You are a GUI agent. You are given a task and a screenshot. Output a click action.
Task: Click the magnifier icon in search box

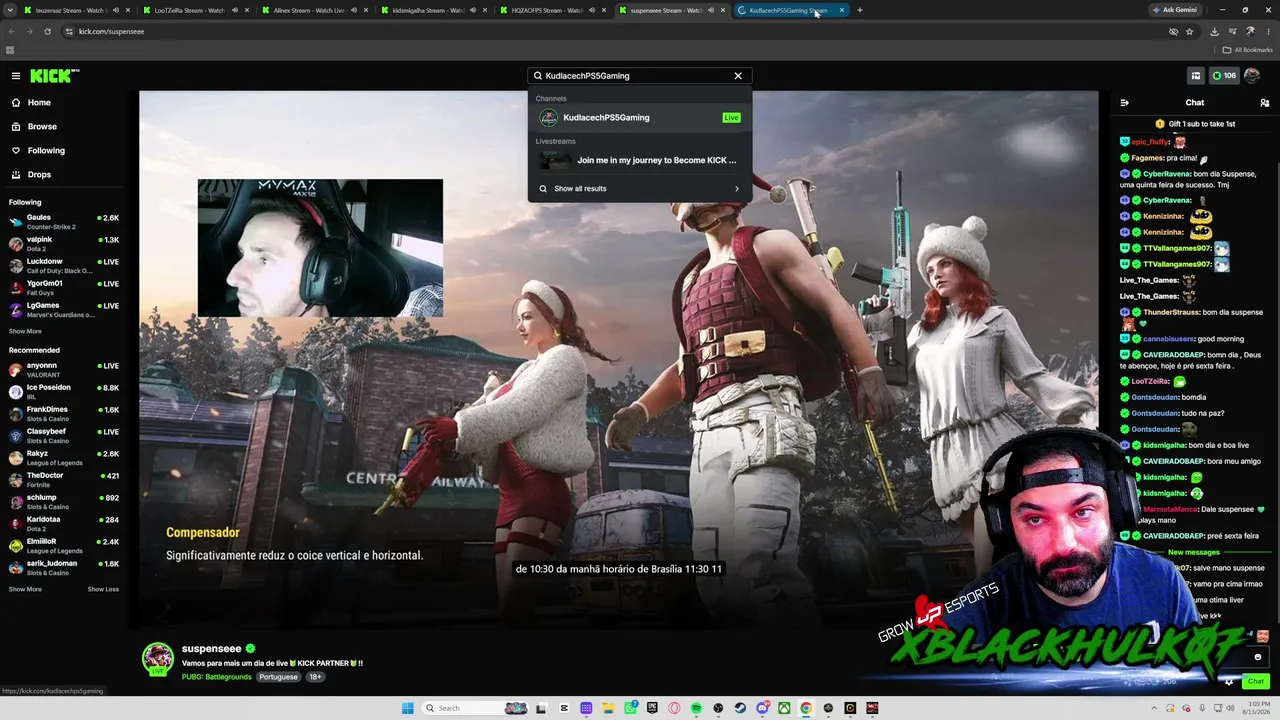[x=538, y=76]
